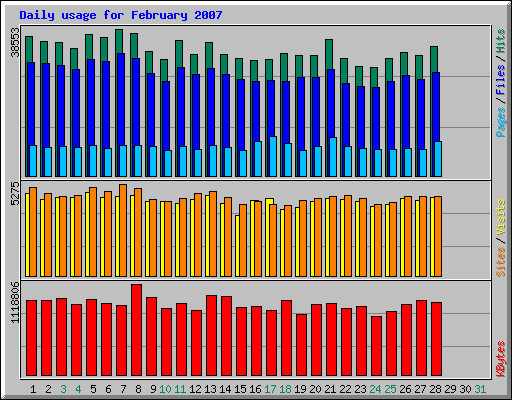This screenshot has width=512, height=400.
Task: Click the red KBytes bar for day 13
Action: pos(212,335)
